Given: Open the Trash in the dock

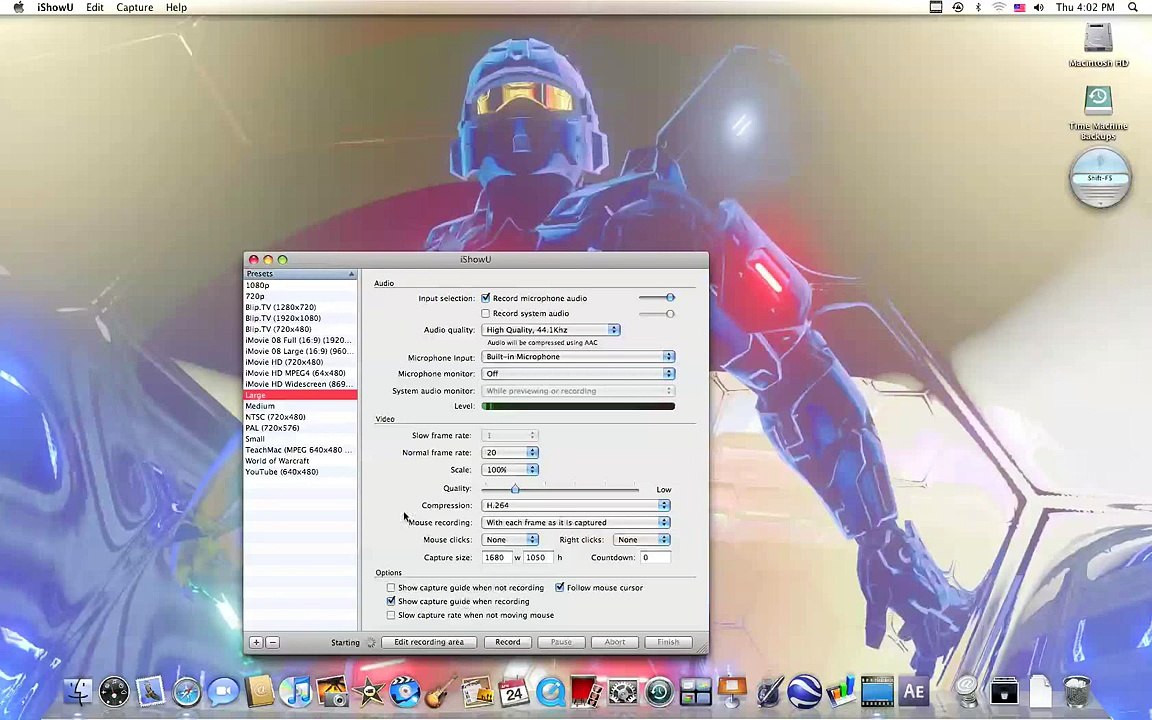Looking at the screenshot, I should [x=1077, y=691].
